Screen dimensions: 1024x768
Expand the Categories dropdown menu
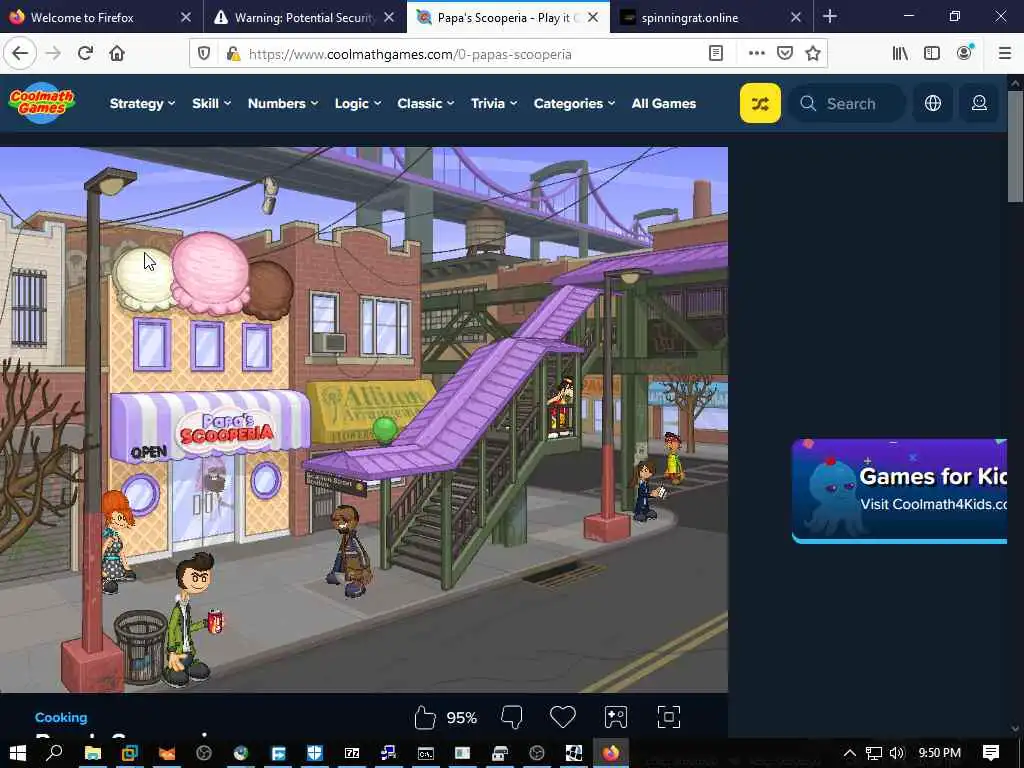575,103
